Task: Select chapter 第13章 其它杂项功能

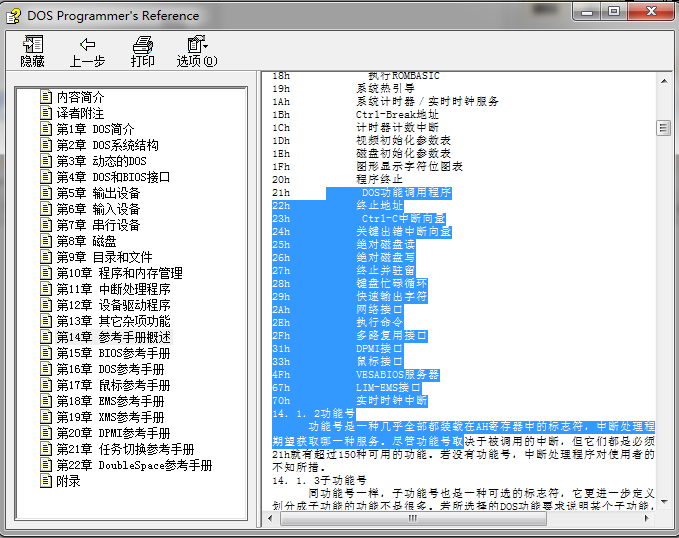Action: click(x=113, y=321)
